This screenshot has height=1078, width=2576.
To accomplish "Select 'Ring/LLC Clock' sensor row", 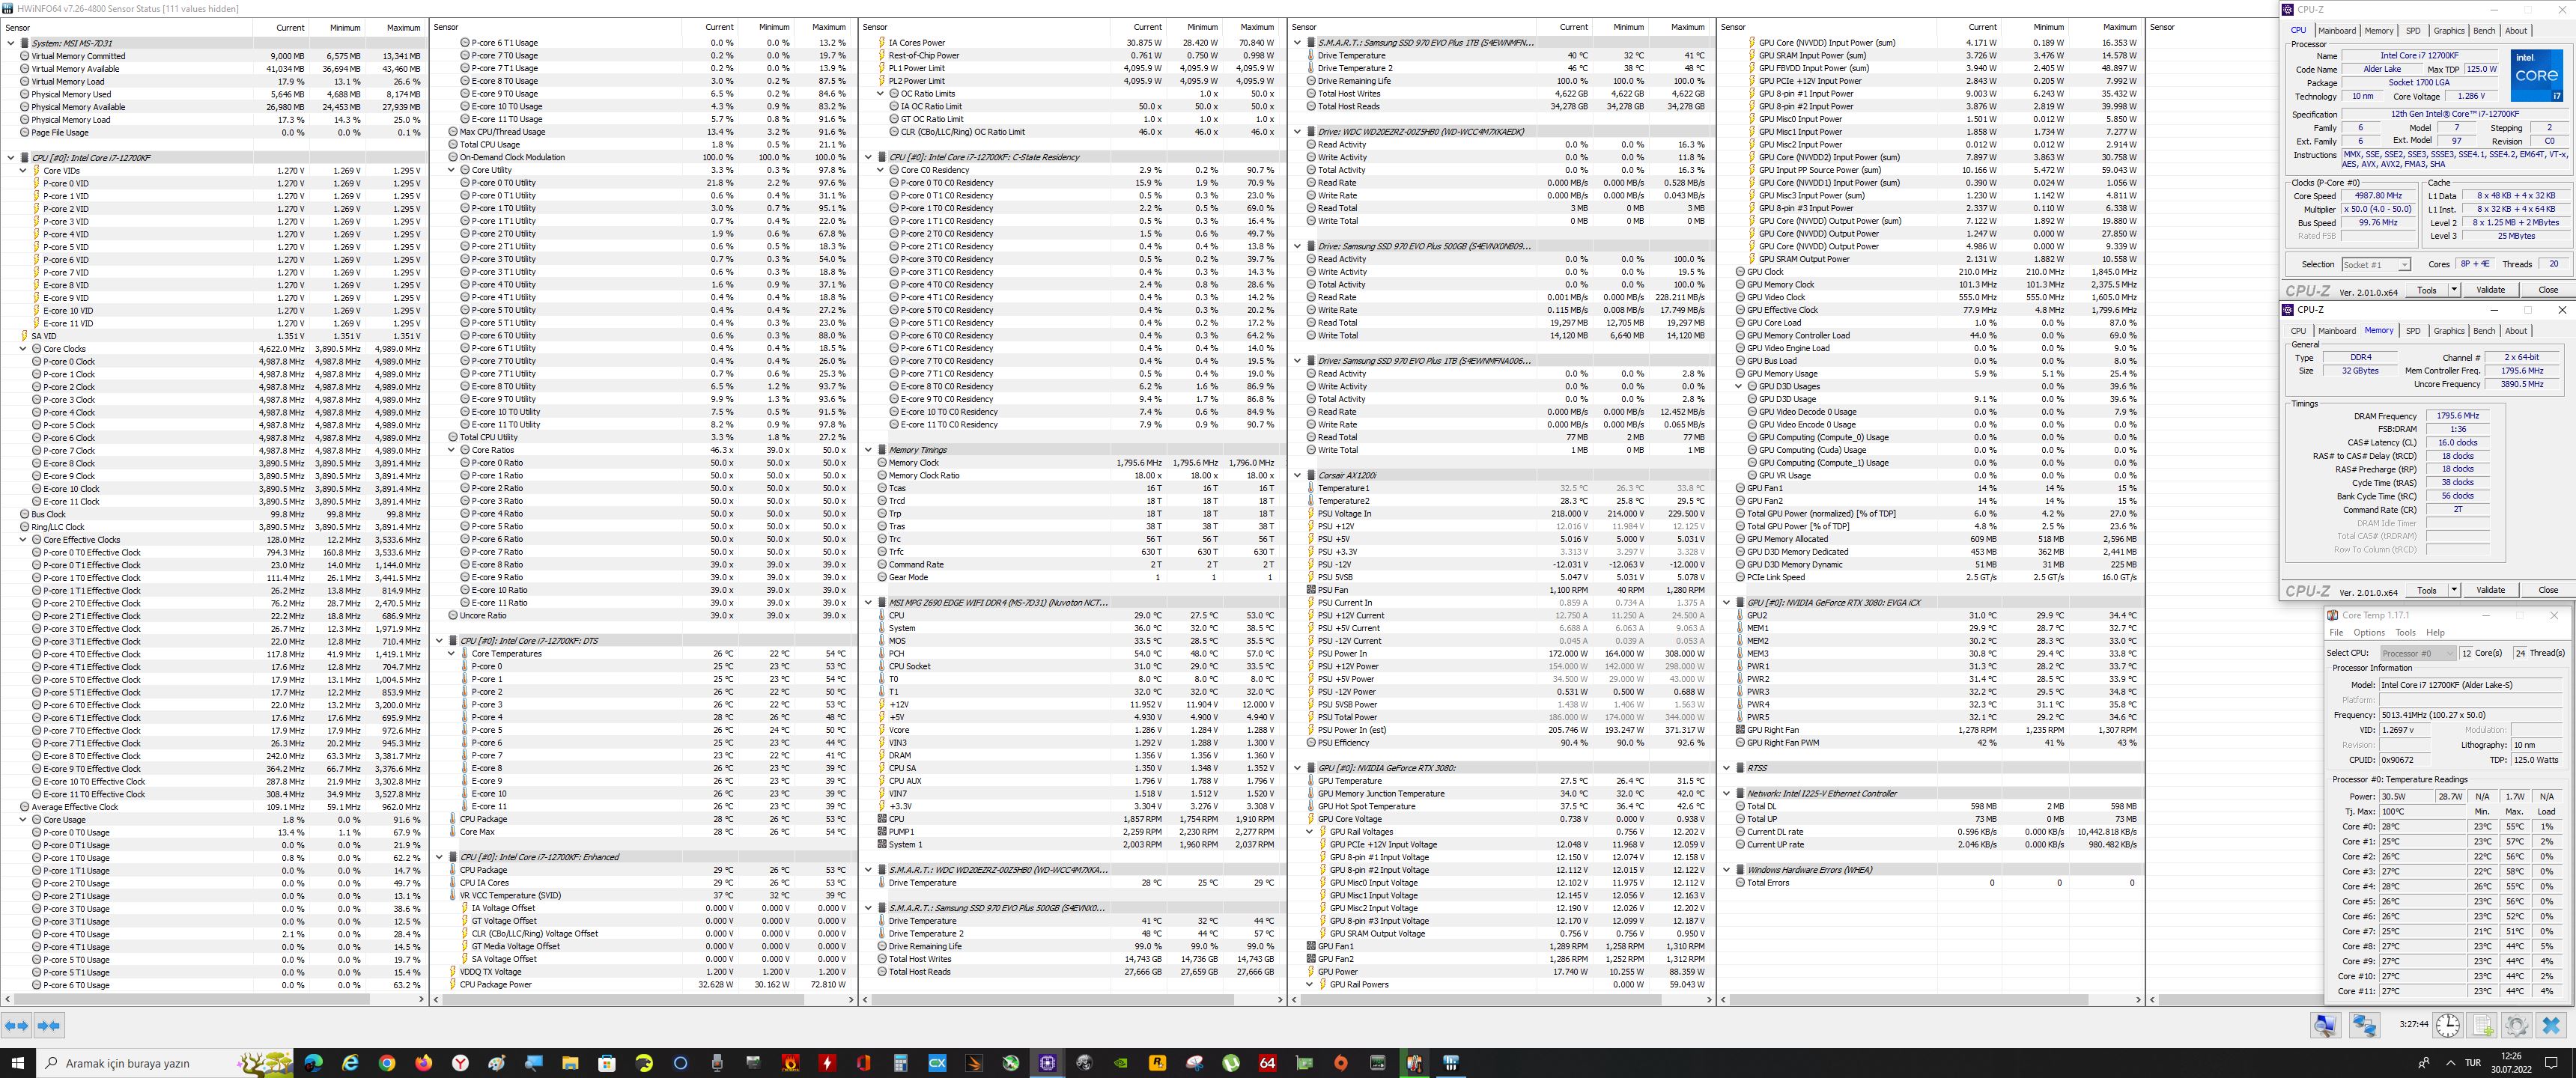I will [x=213, y=527].
